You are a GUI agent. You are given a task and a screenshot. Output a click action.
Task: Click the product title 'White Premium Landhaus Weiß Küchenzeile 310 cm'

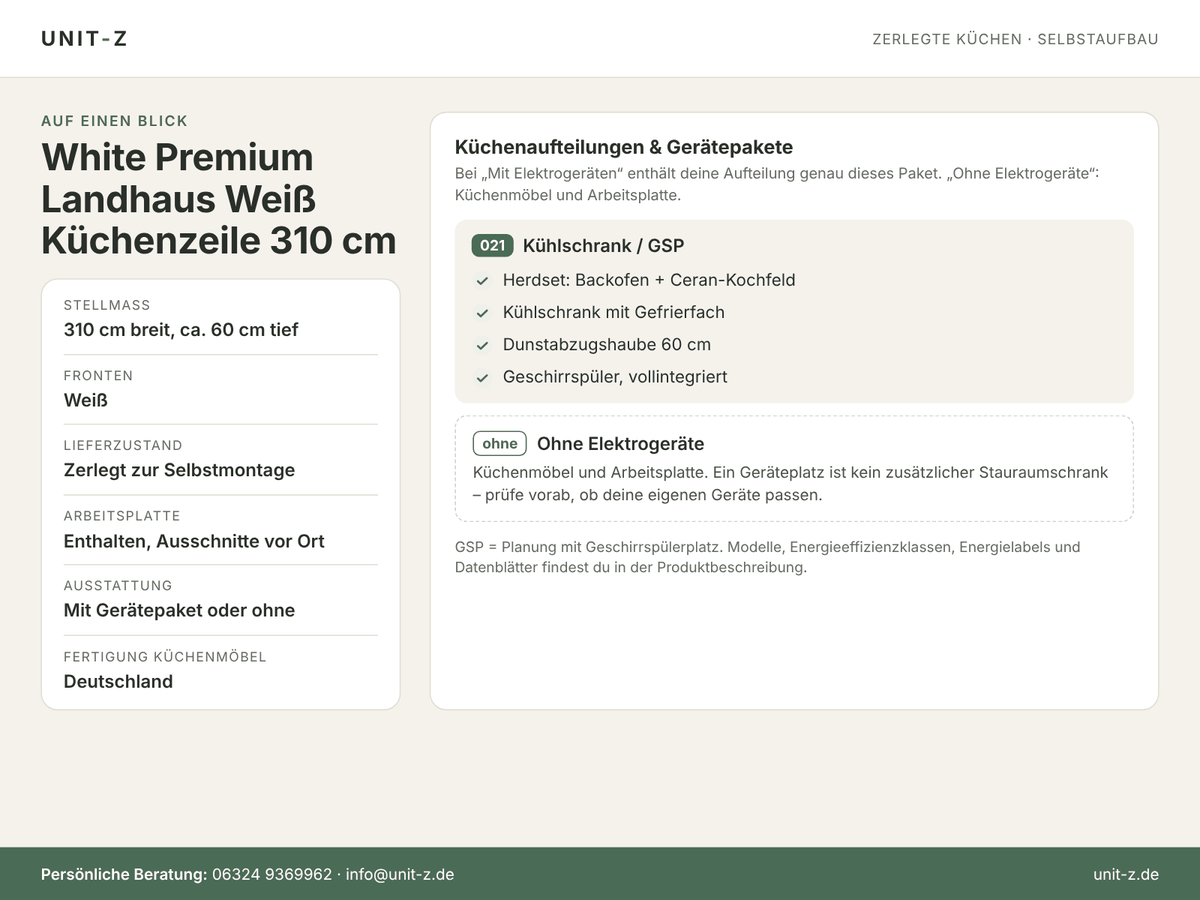[219, 199]
